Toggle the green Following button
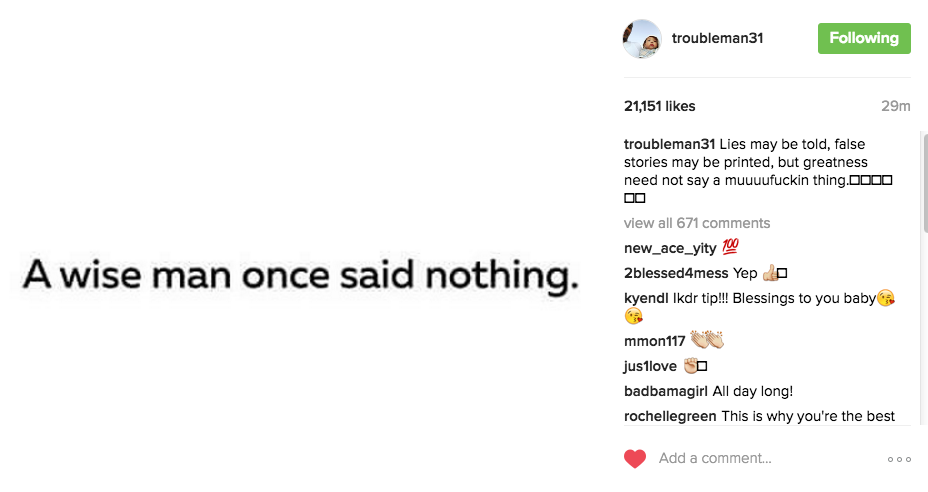 point(864,38)
